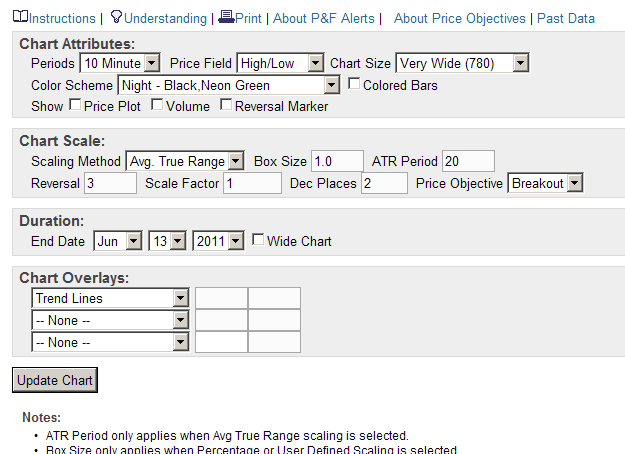Open the Color Scheme dropdown
The image size is (625, 454).
(229, 85)
